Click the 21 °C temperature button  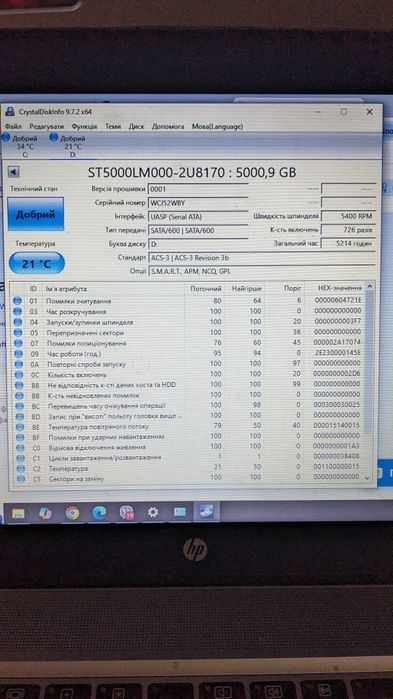coord(37,264)
